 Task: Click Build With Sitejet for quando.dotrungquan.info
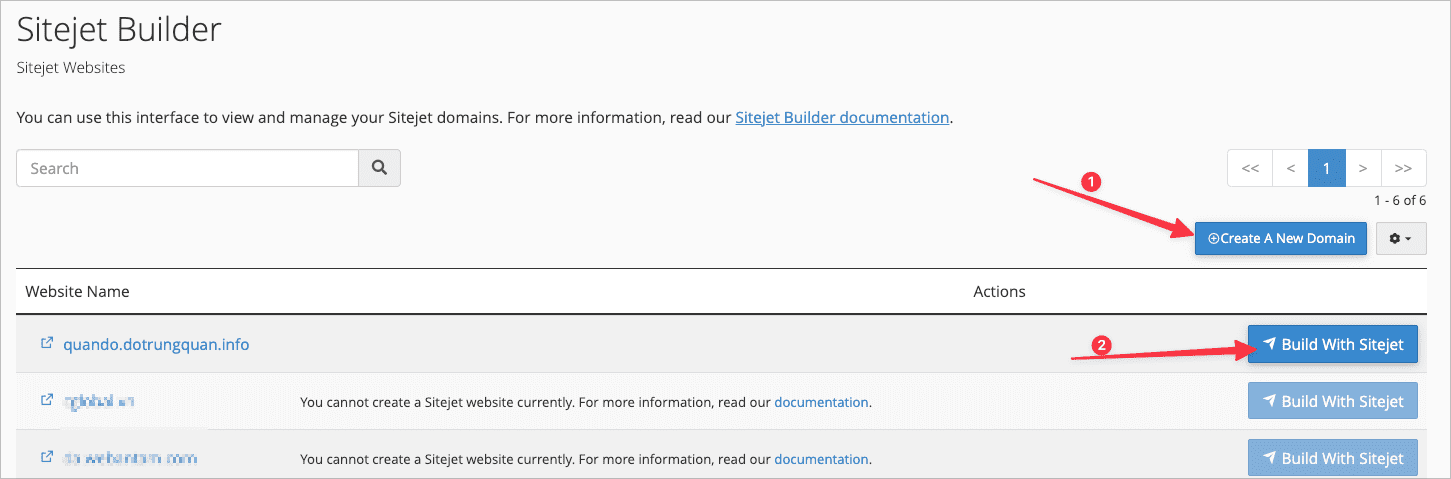pyautogui.click(x=1332, y=344)
